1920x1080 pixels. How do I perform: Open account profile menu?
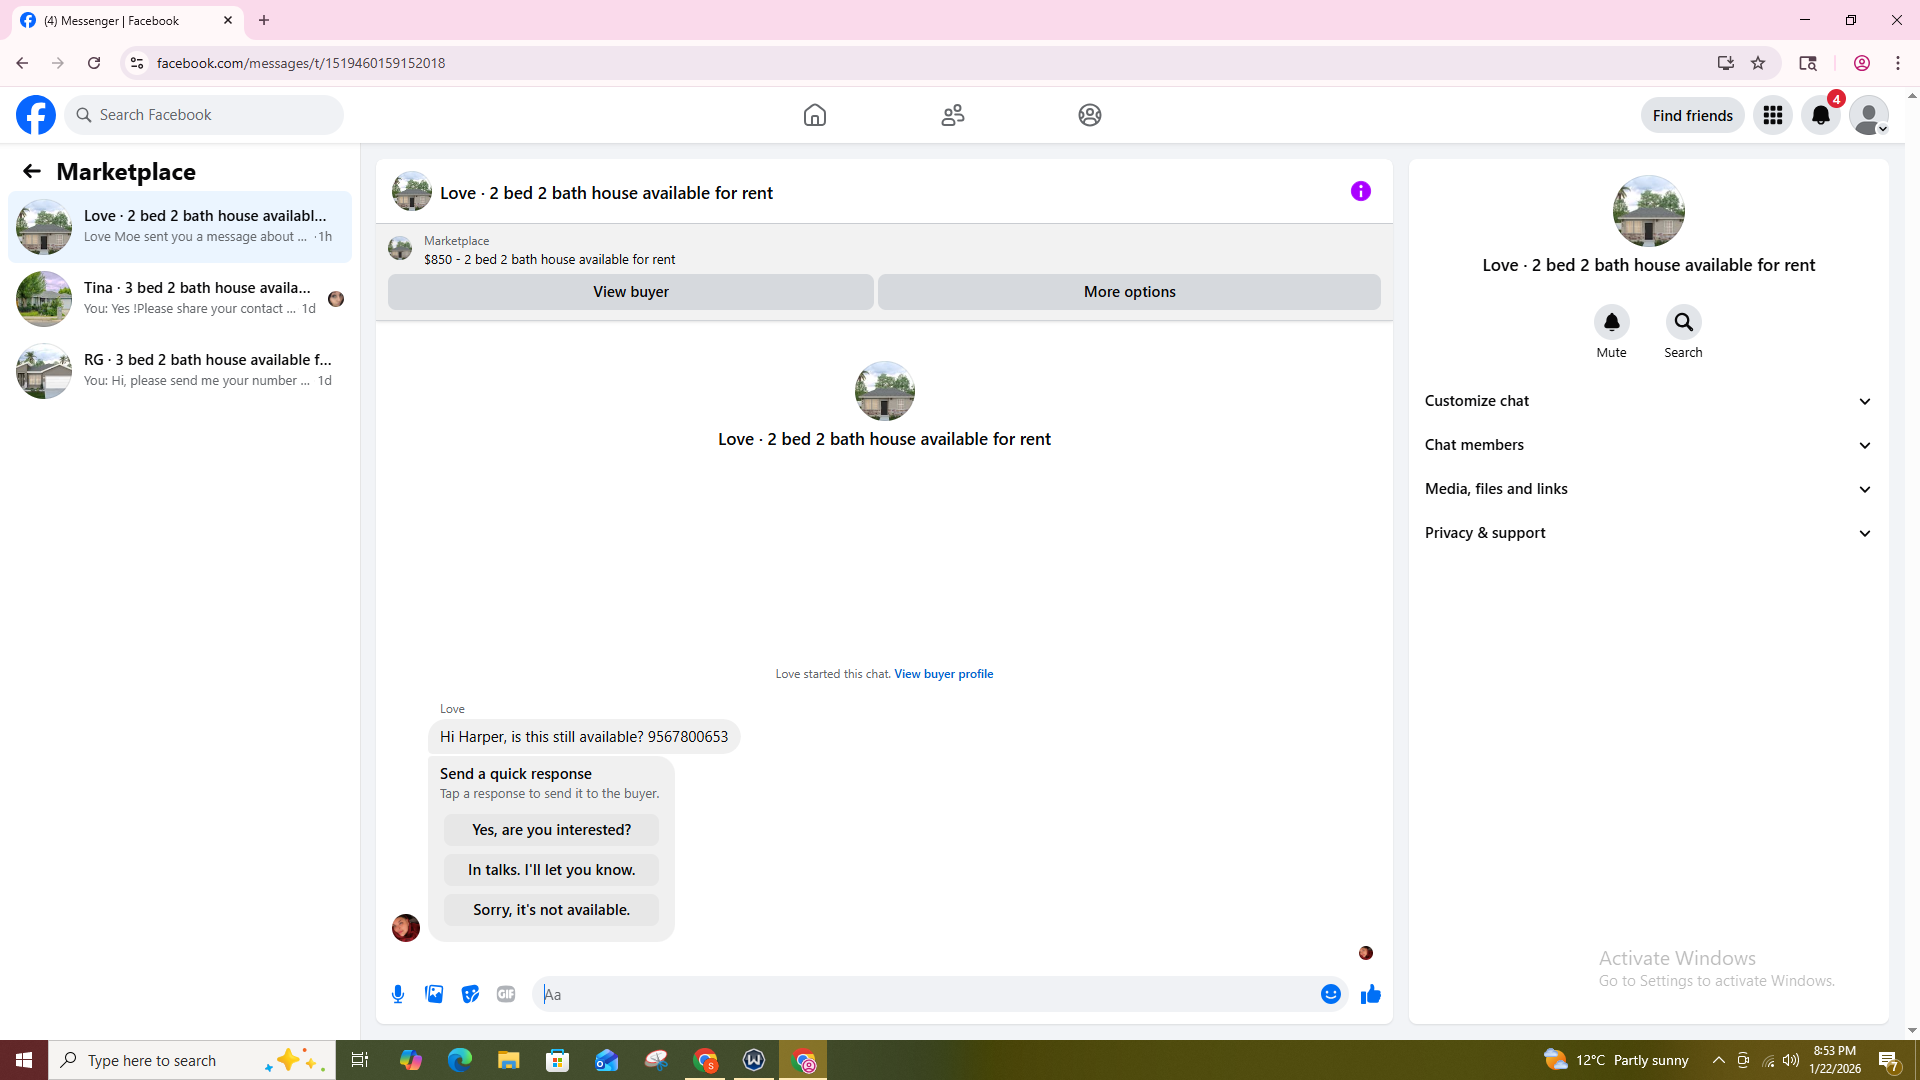point(1869,115)
